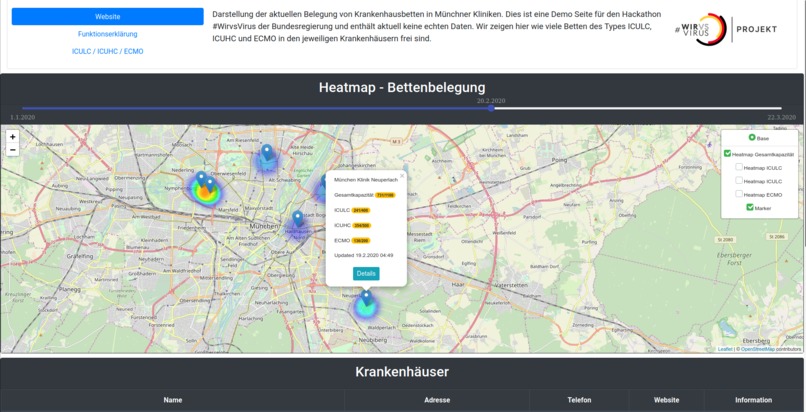This screenshot has height=412, width=806.
Task: Click the WirVsVirus Projekt logo
Action: tap(726, 29)
